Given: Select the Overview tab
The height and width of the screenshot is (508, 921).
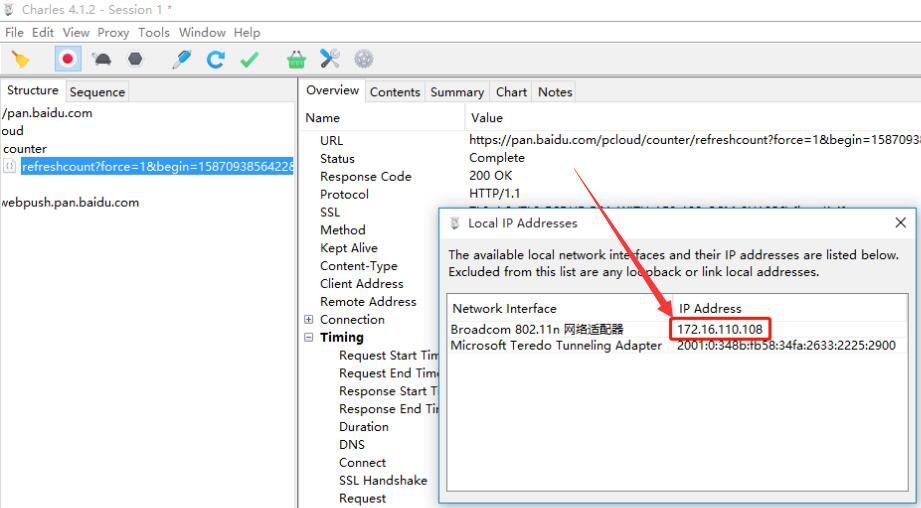Looking at the screenshot, I should coord(332,90).
